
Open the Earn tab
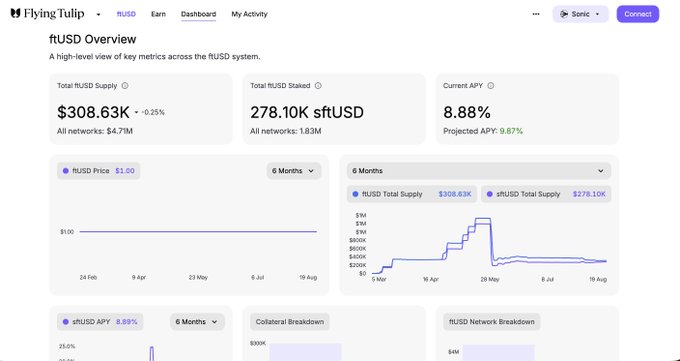tap(158, 14)
